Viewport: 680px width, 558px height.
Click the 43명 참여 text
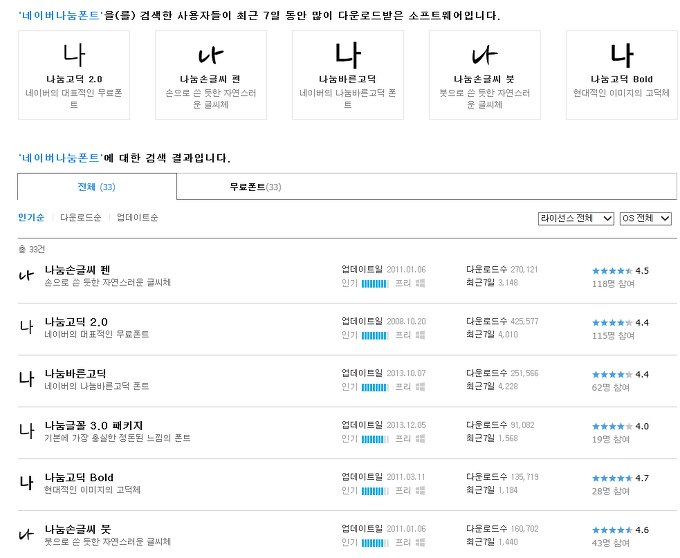pos(611,543)
